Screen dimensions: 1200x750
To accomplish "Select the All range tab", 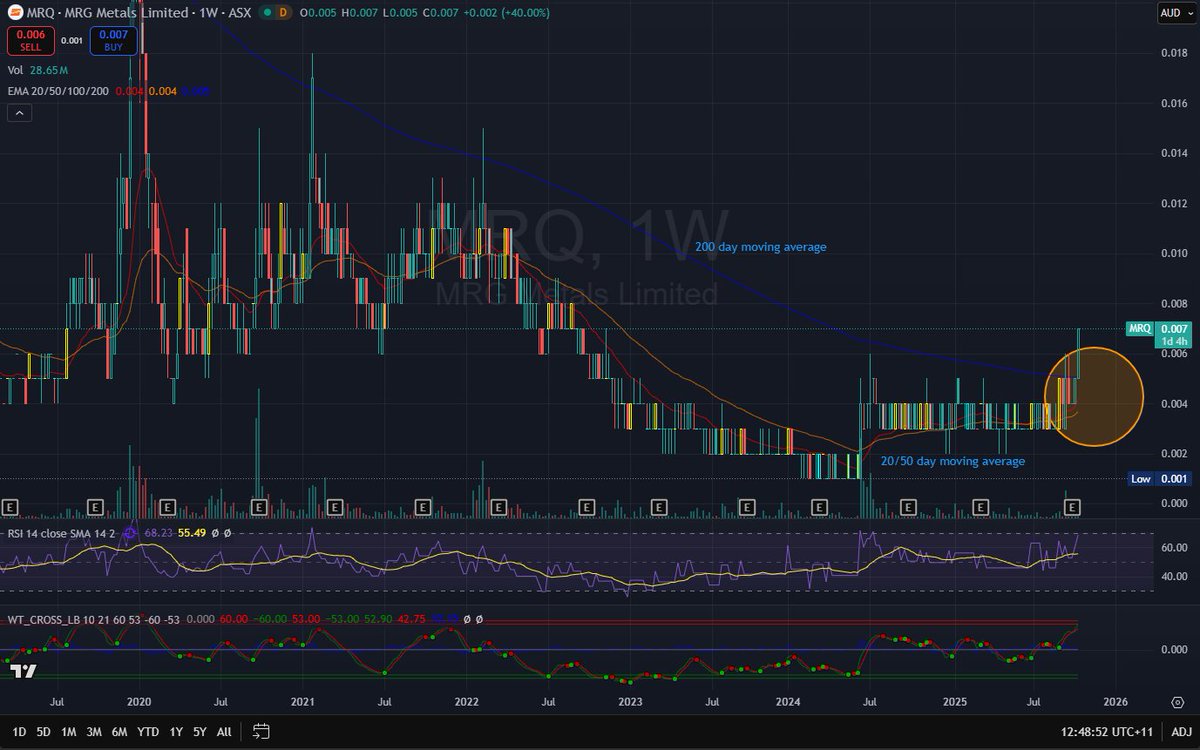I will (x=224, y=732).
